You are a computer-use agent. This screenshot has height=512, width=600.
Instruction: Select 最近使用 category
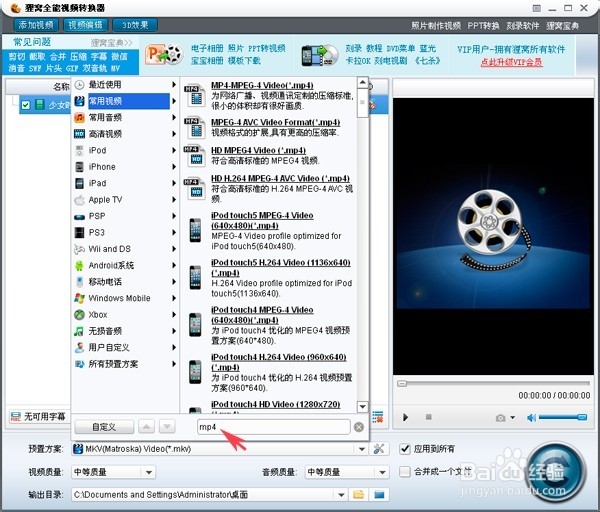tap(105, 85)
